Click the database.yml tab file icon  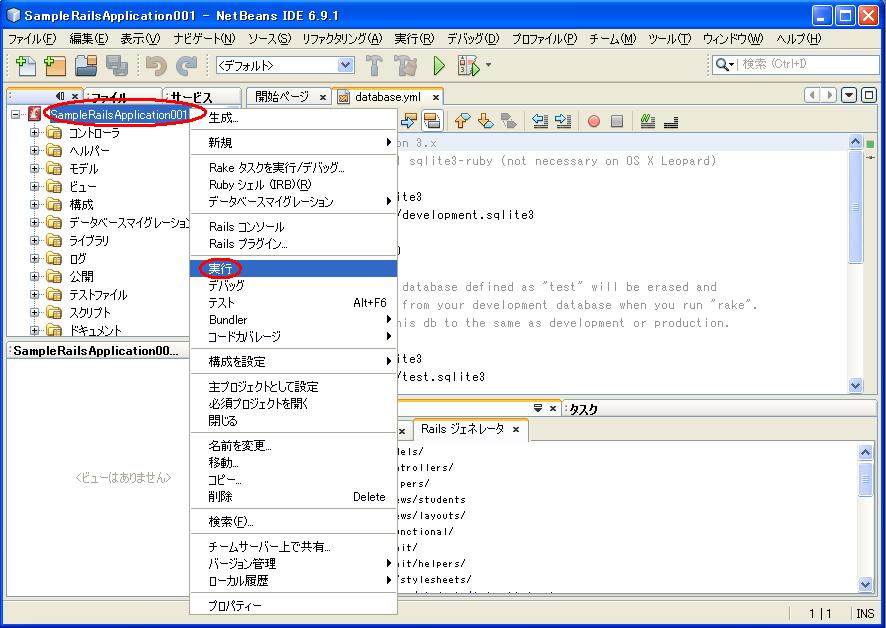point(343,97)
